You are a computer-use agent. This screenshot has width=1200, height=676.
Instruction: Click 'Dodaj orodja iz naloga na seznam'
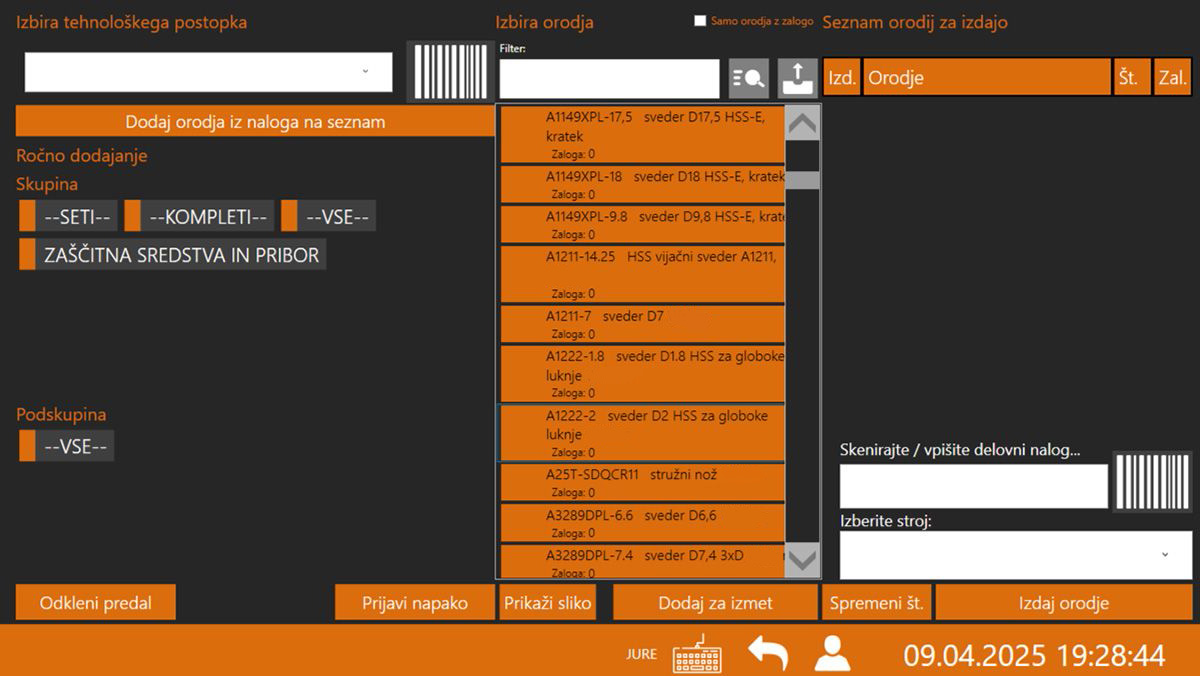[x=254, y=122]
